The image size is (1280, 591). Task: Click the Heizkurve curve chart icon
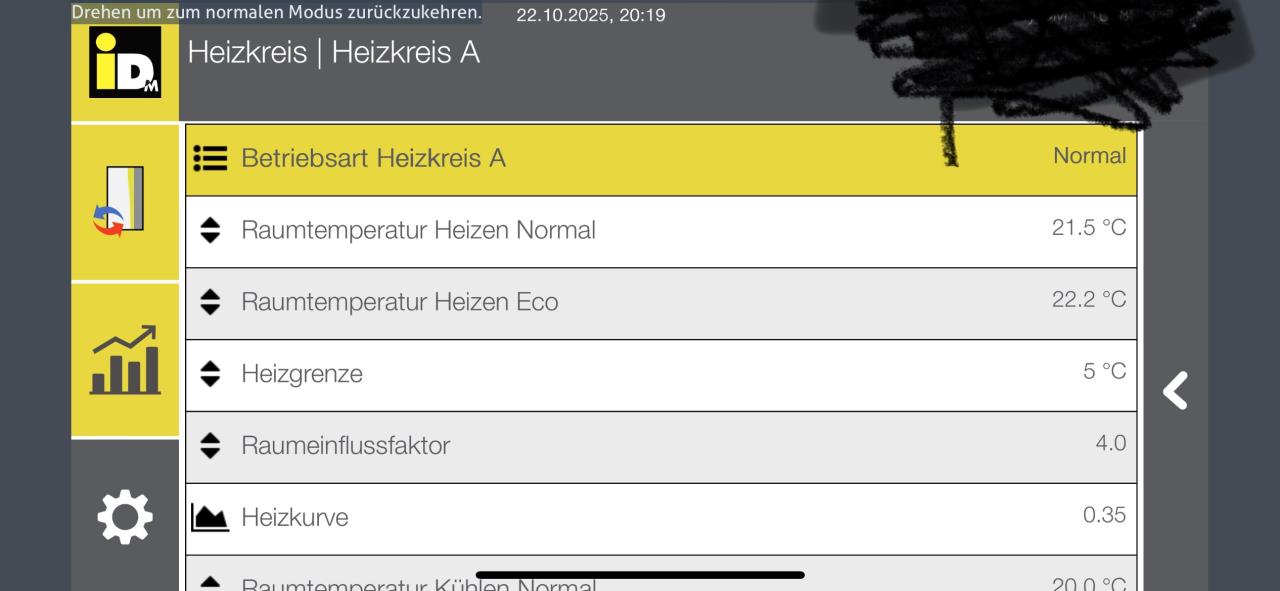pyautogui.click(x=210, y=517)
